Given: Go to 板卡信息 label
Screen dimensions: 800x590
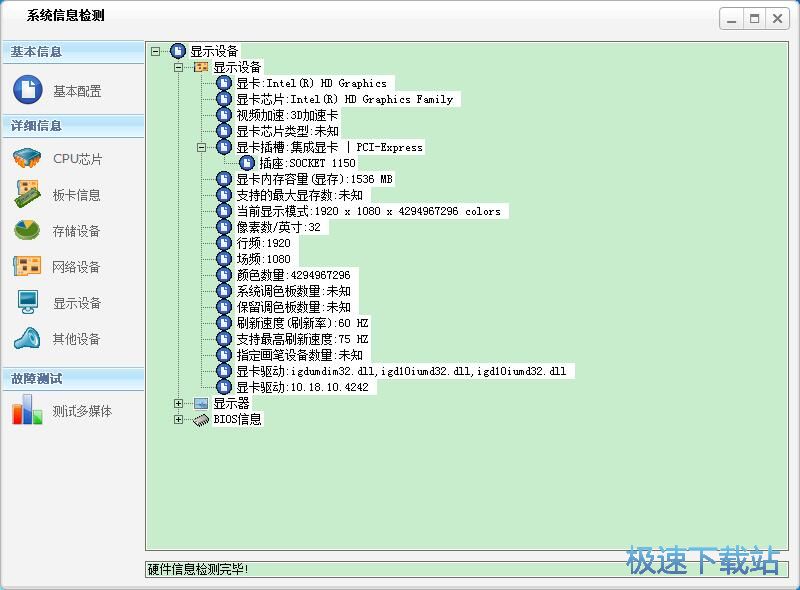Looking at the screenshot, I should 77,195.
